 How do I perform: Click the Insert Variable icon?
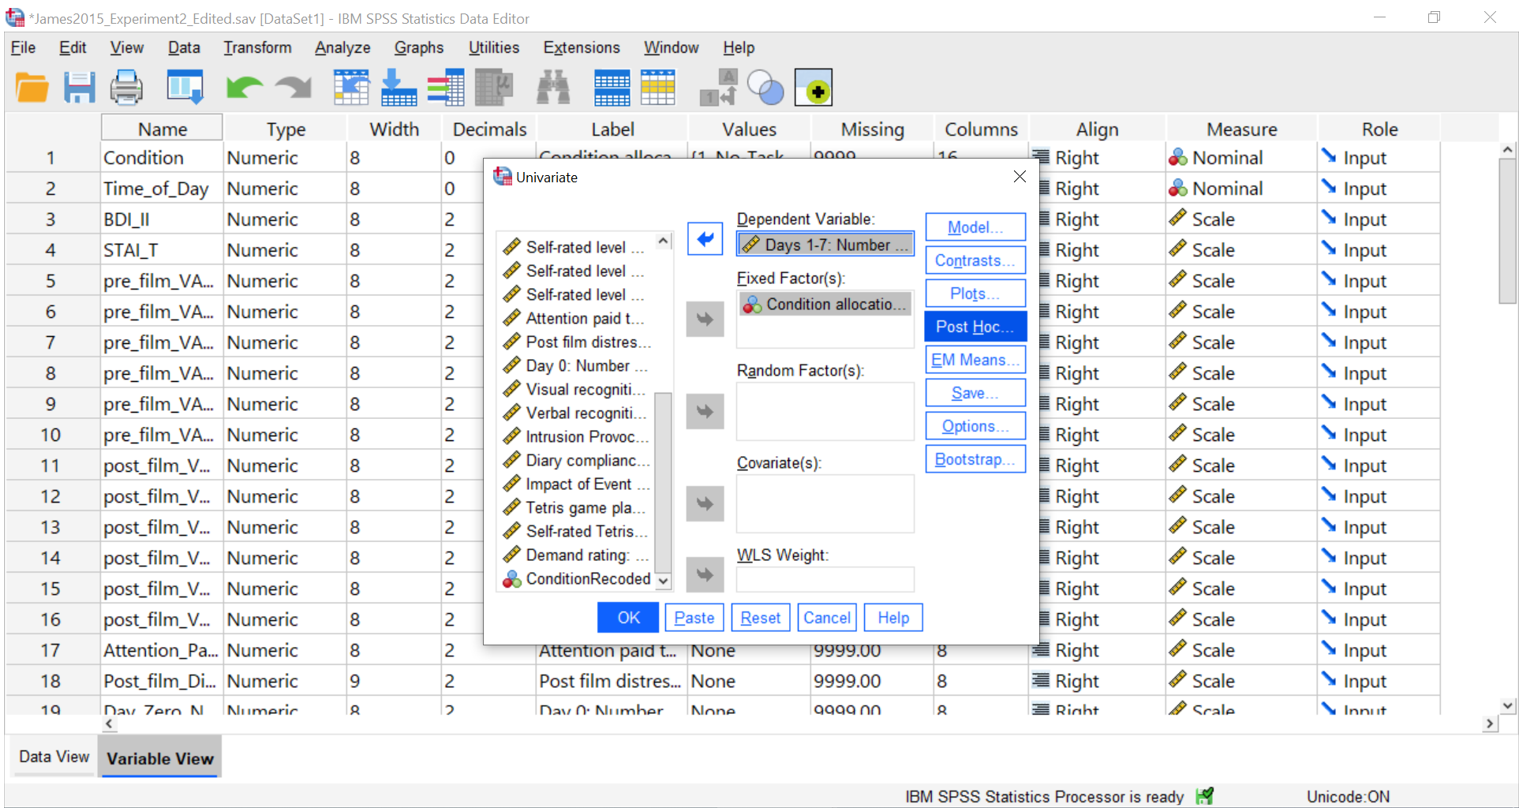coord(658,88)
